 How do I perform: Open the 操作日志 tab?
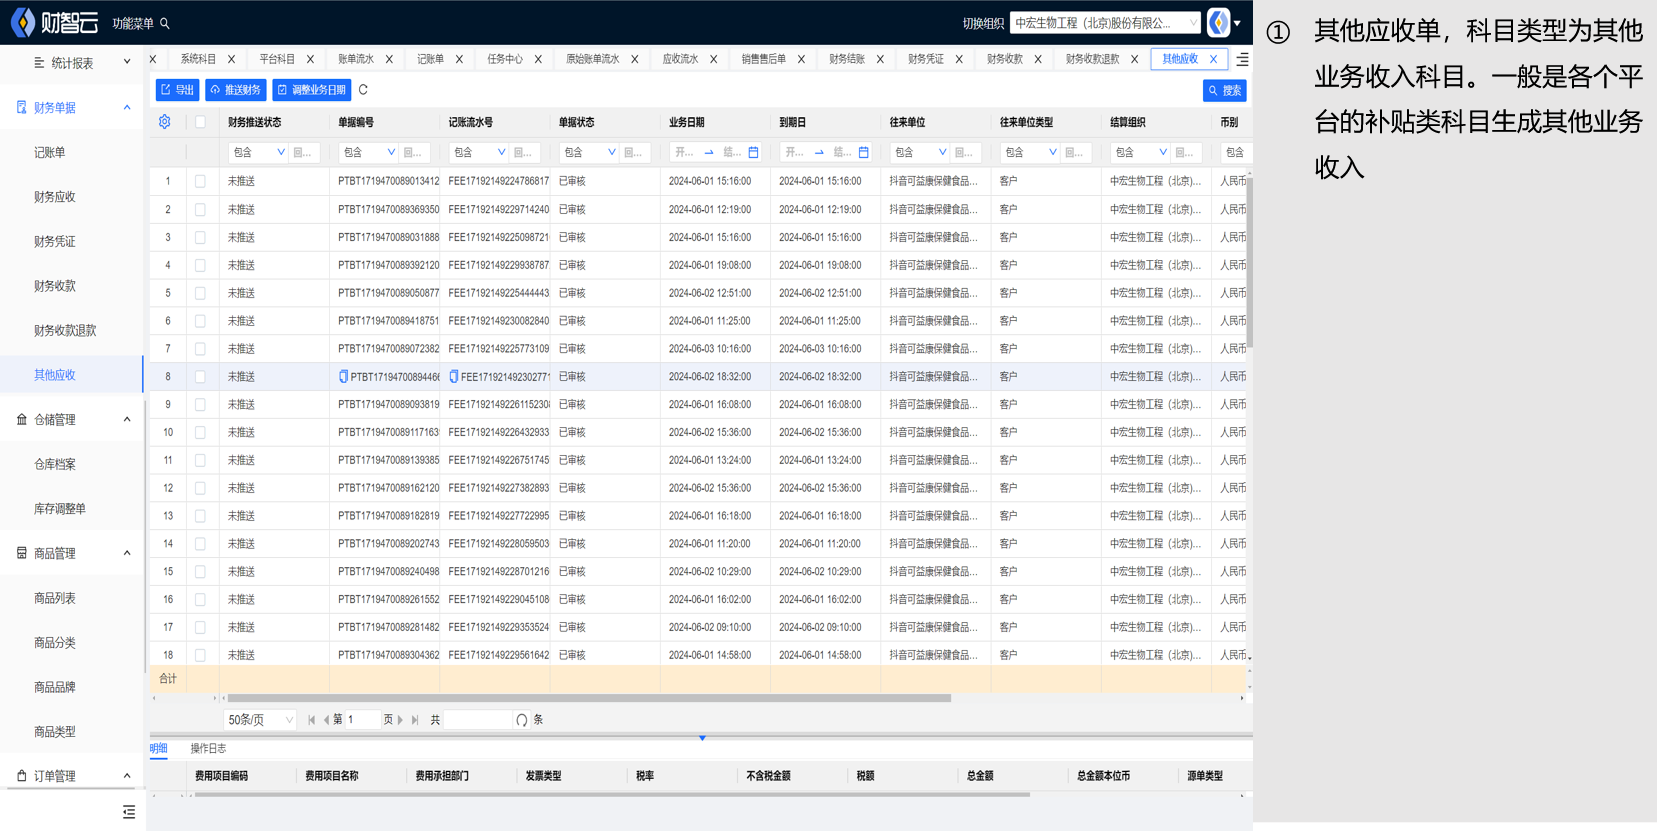[x=208, y=749]
